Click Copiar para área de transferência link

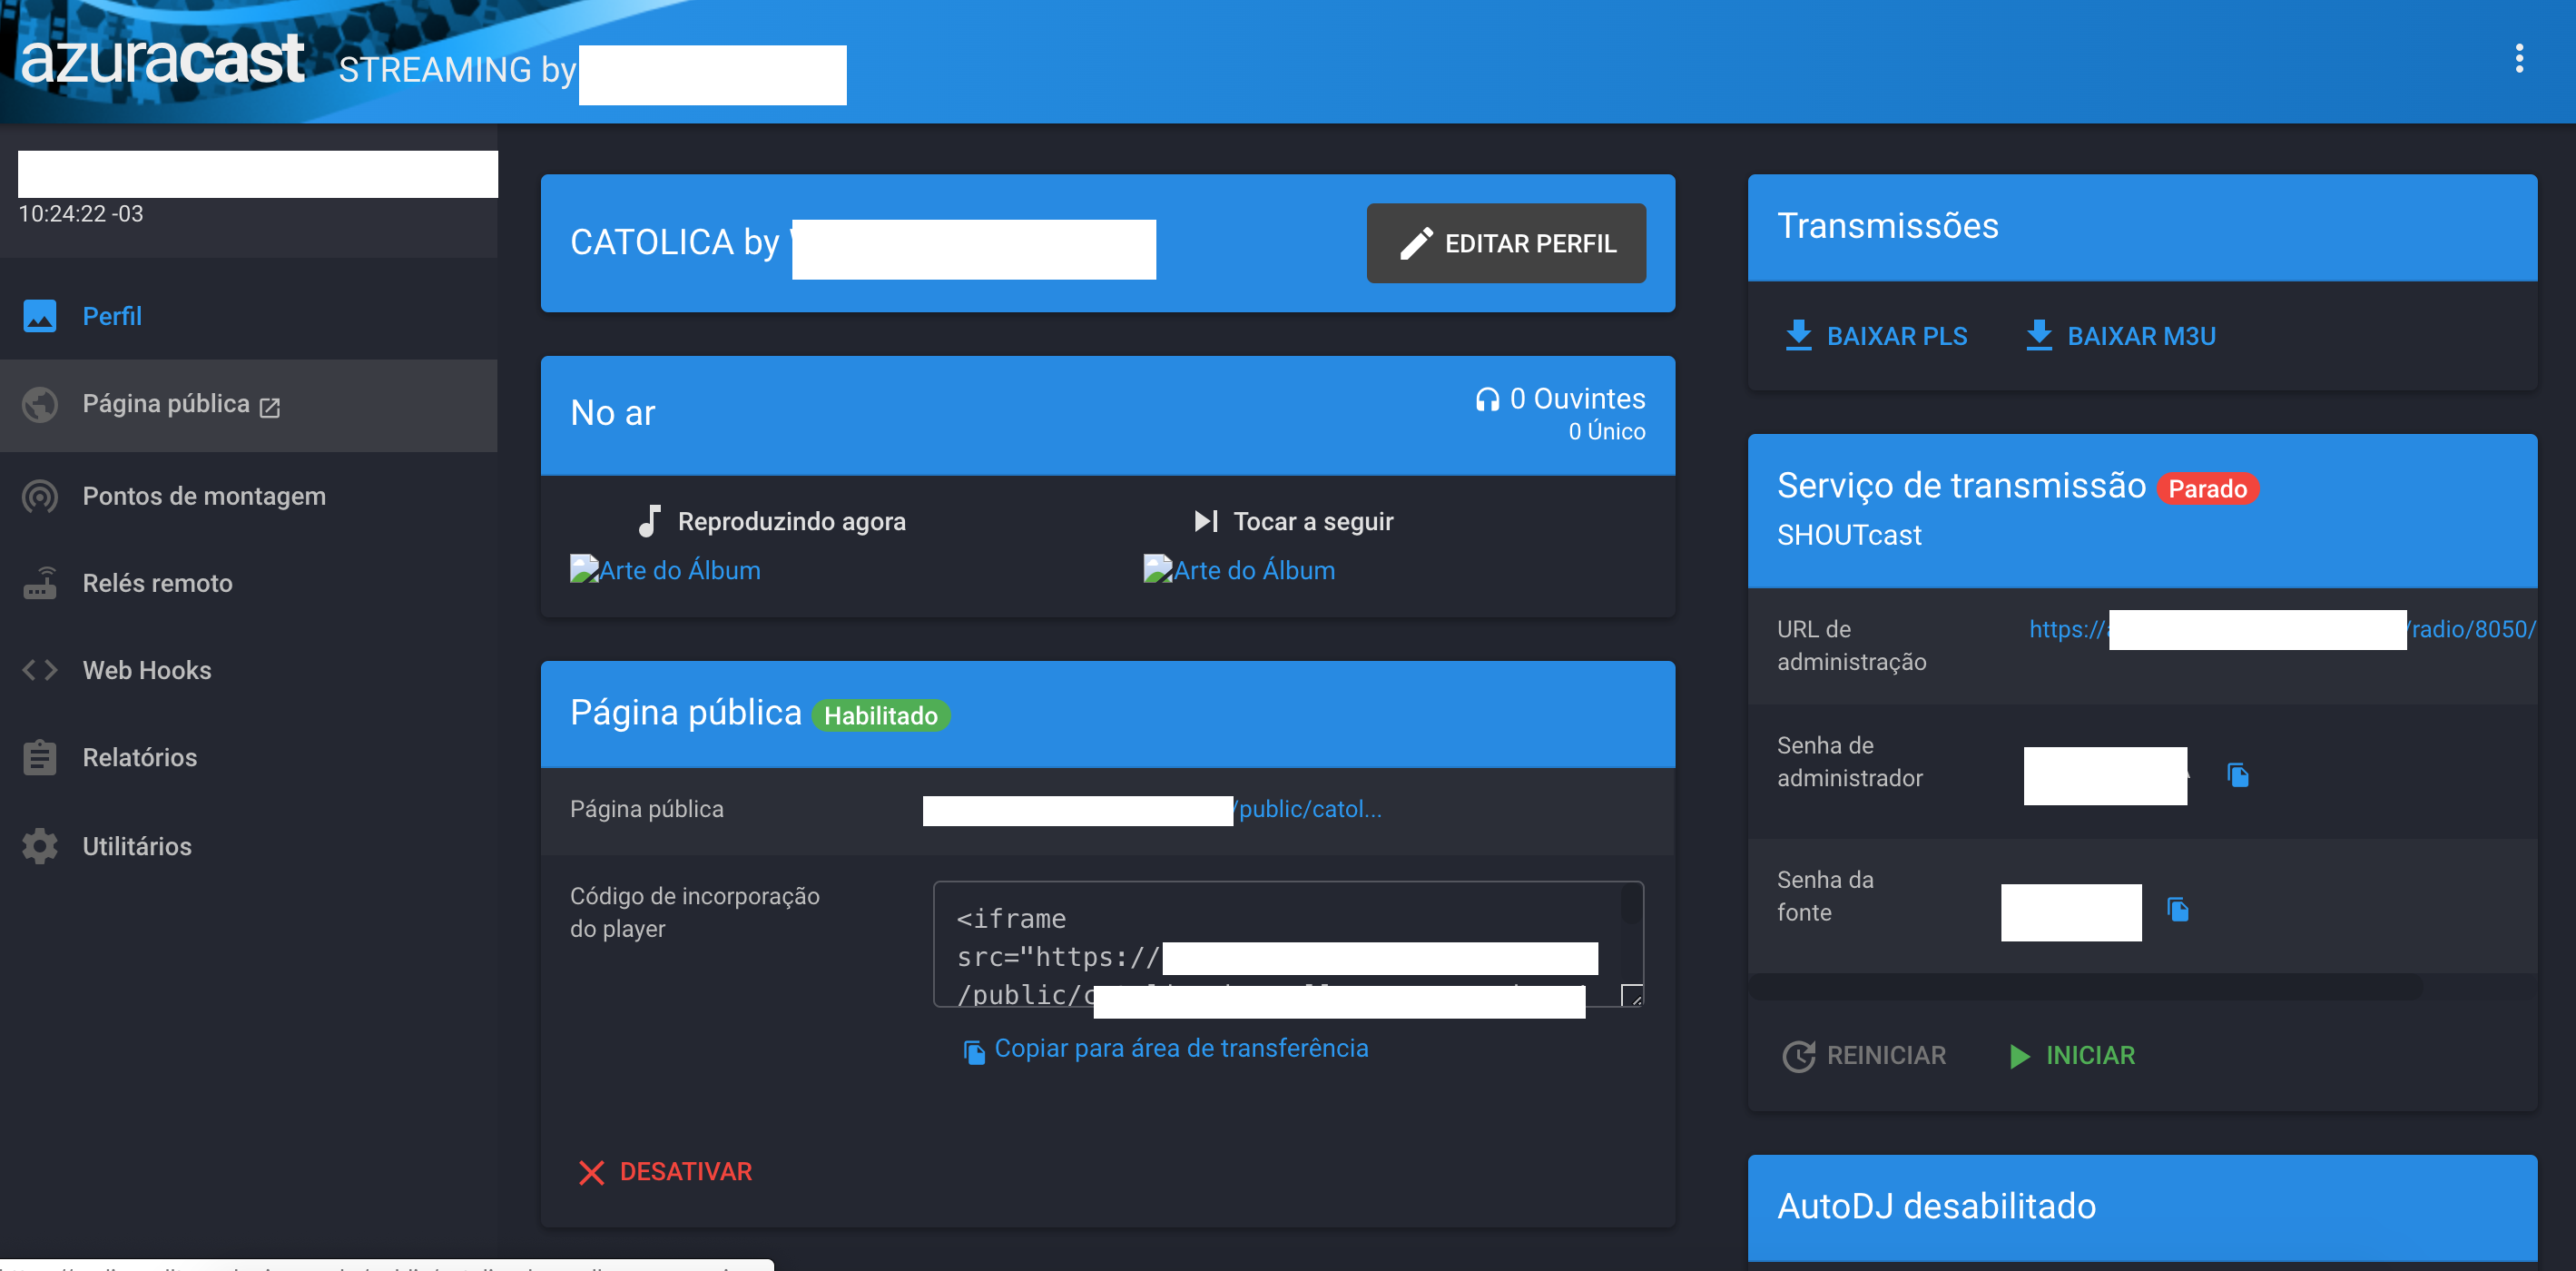[x=1166, y=1048]
